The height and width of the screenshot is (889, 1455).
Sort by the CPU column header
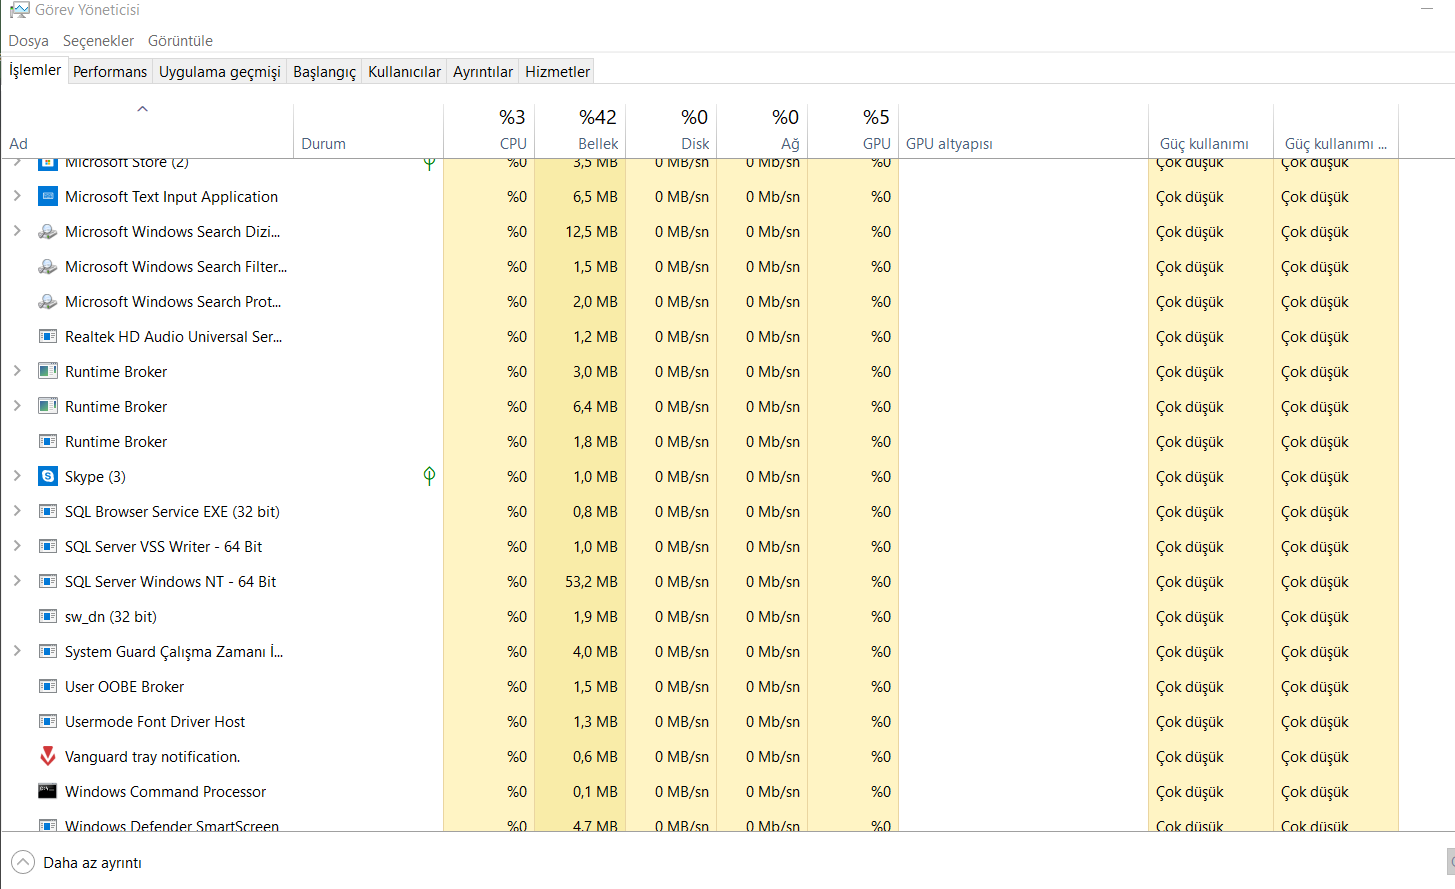point(489,131)
